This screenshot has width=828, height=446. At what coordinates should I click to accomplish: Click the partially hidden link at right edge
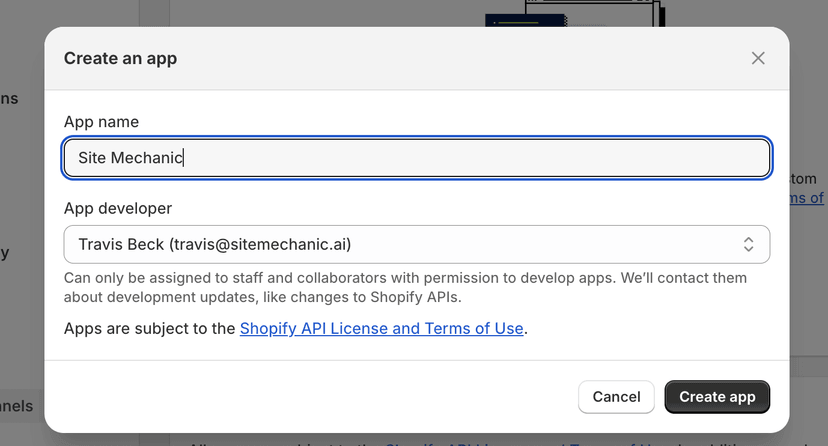pyautogui.click(x=807, y=198)
